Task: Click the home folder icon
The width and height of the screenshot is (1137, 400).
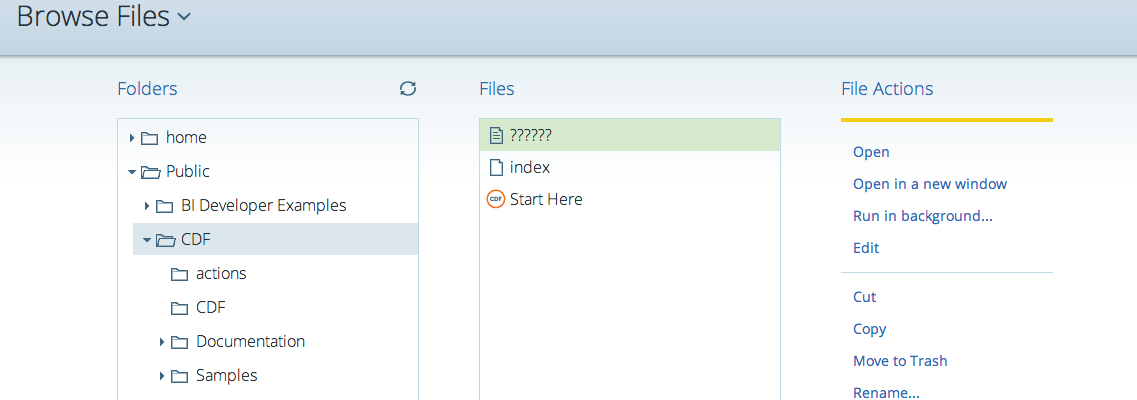Action: tap(149, 138)
